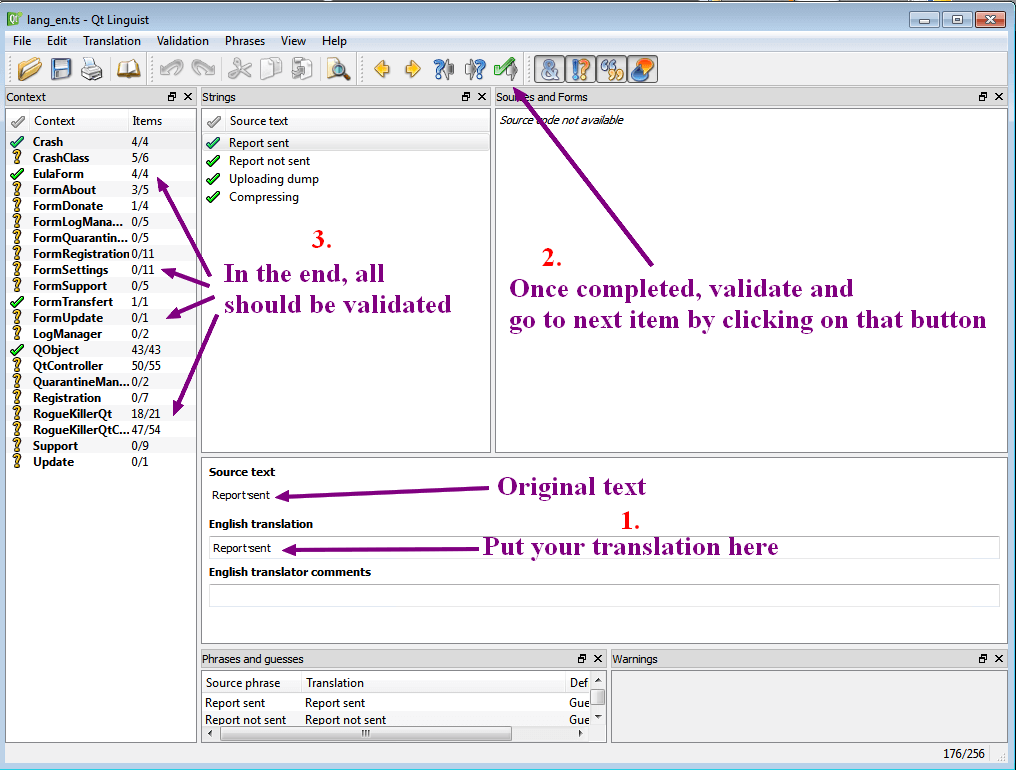Click Done and Next green checkmark button

tap(506, 69)
